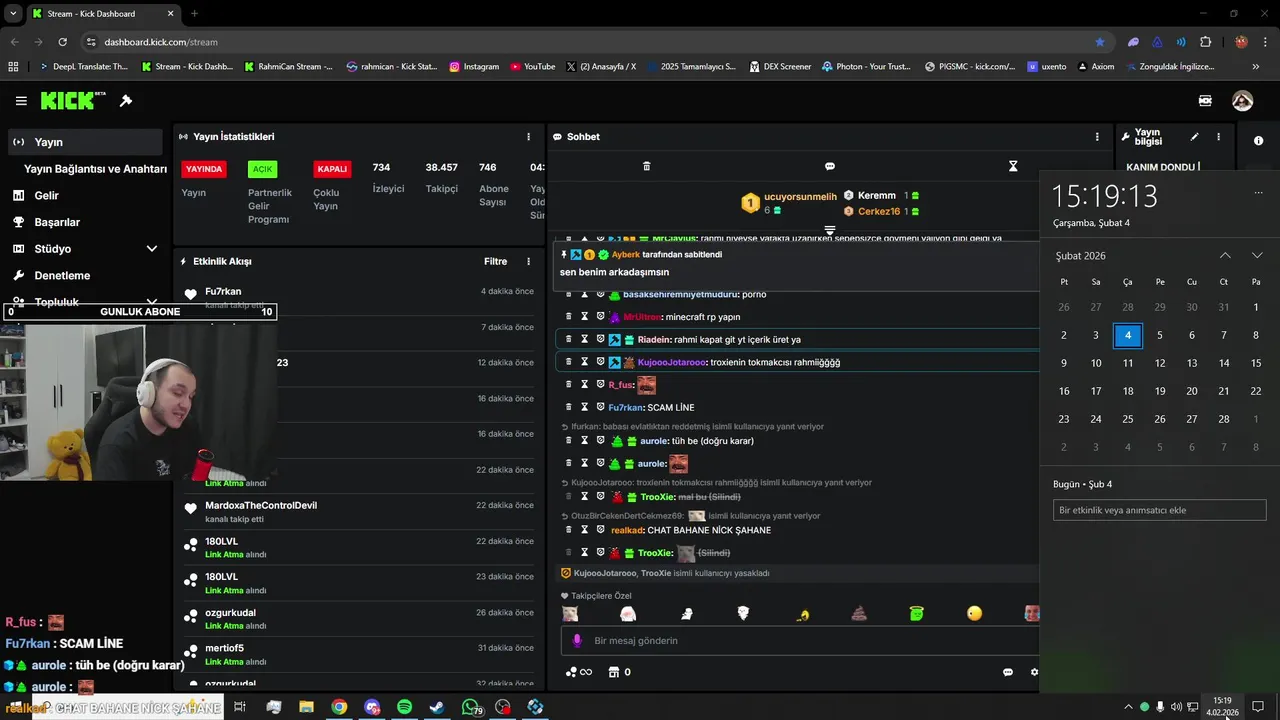Clear chat with trash icon in Sohbet toolbar
1280x720 pixels.
pos(646,166)
